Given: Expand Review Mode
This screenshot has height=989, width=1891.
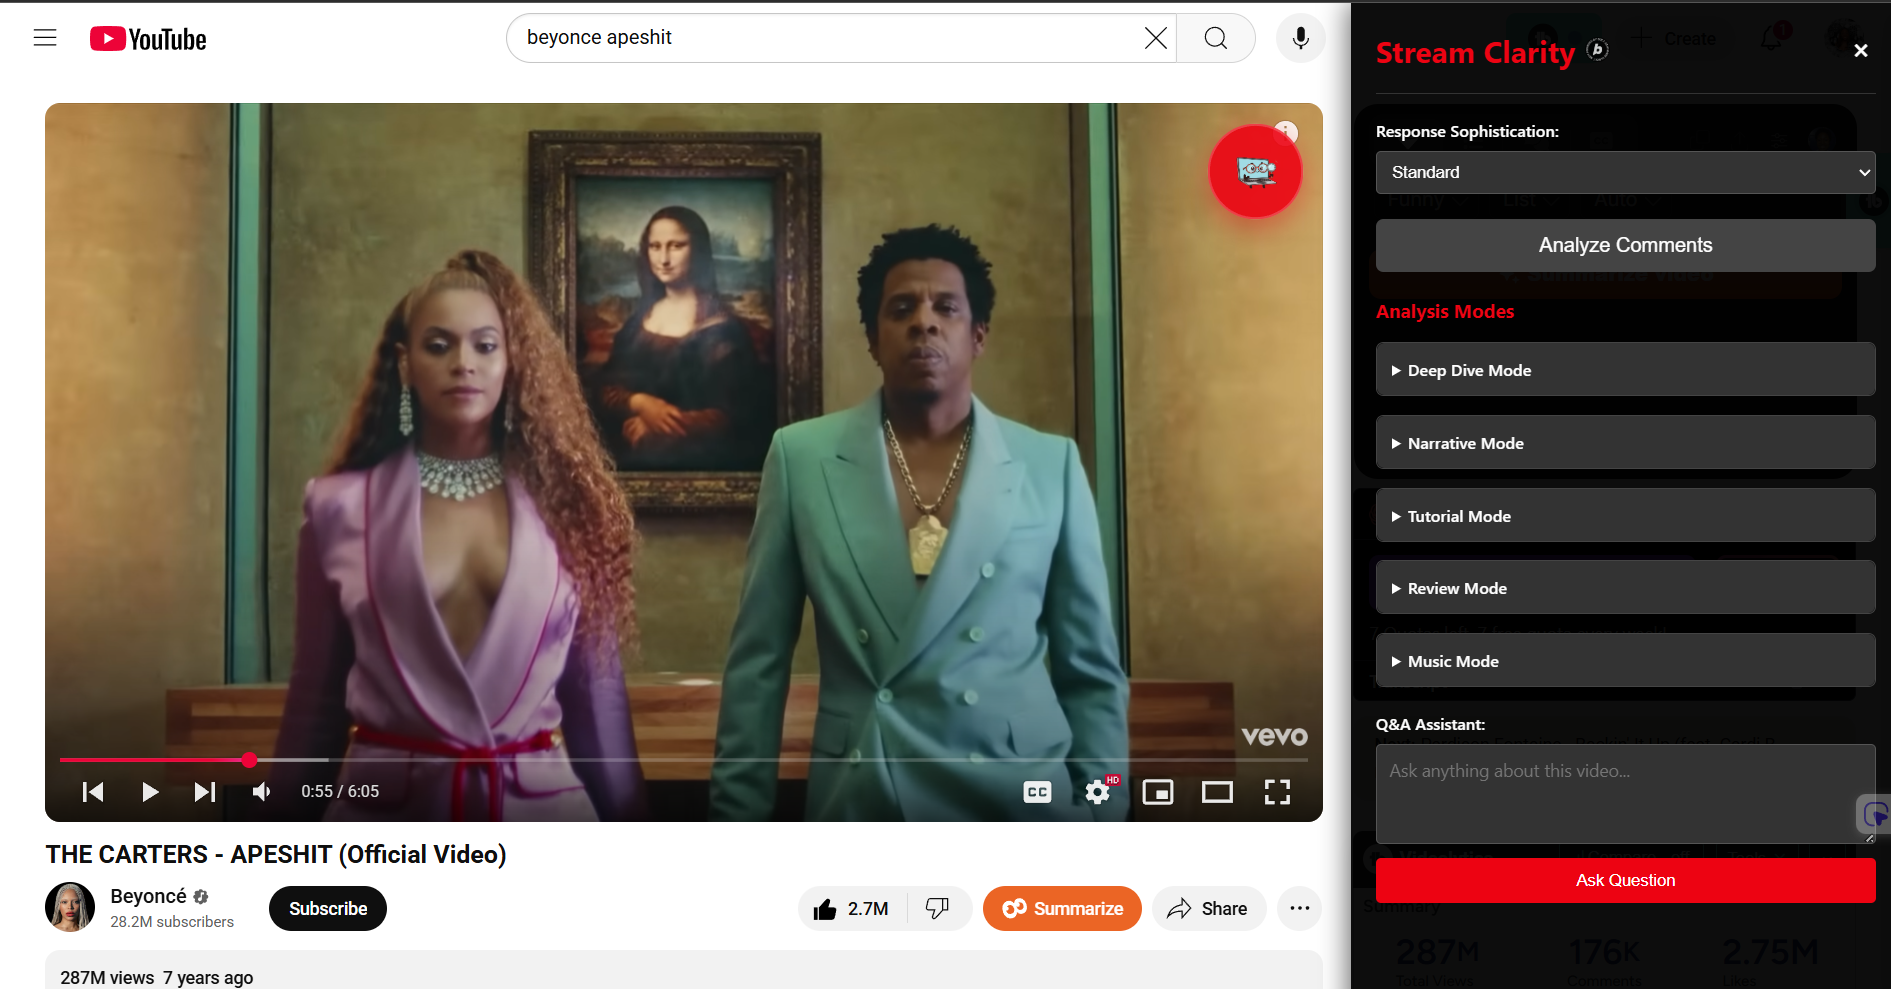Looking at the screenshot, I should tap(1625, 588).
